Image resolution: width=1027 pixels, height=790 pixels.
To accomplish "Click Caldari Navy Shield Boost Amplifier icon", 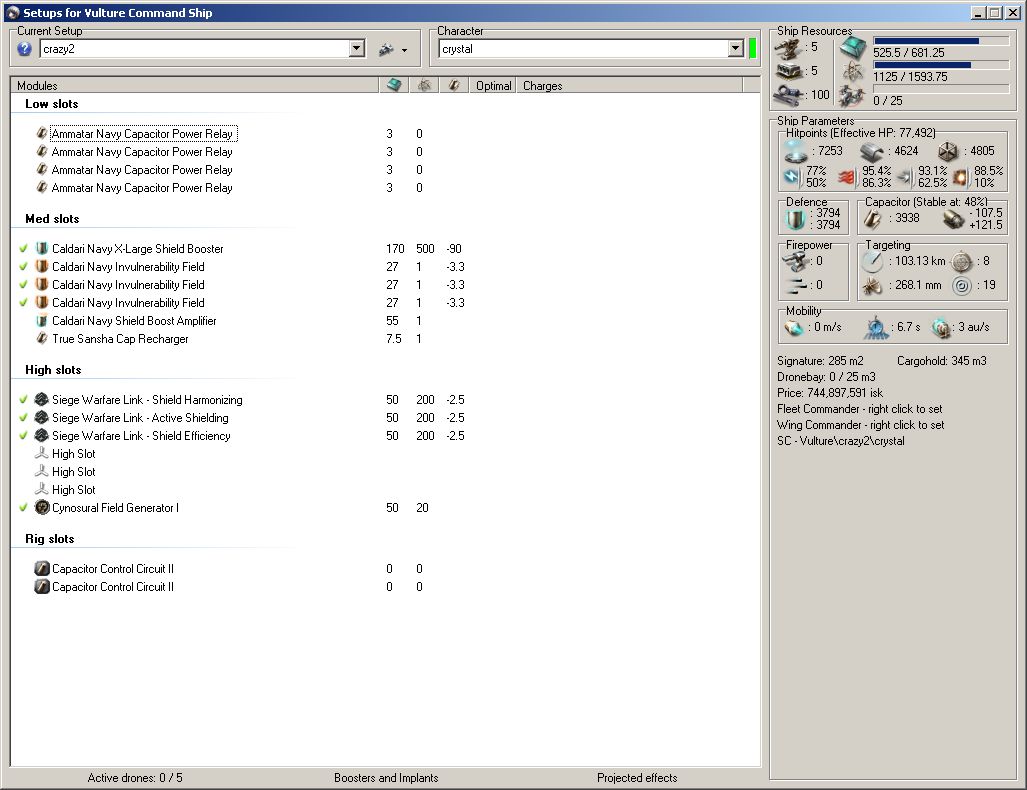I will (x=42, y=321).
